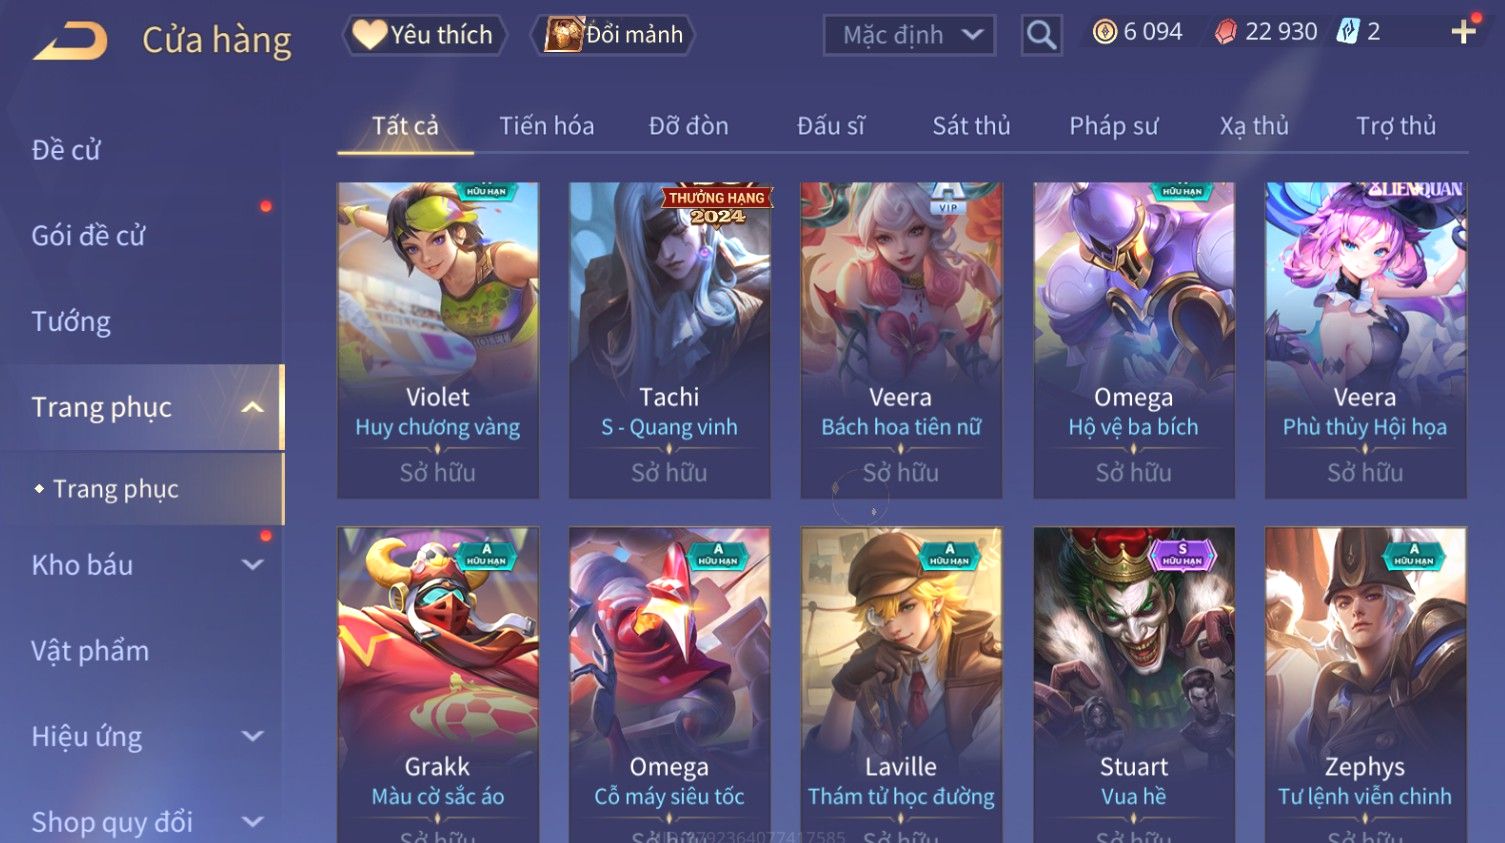
Task: Click the gold coin balance icon
Action: click(x=1104, y=32)
